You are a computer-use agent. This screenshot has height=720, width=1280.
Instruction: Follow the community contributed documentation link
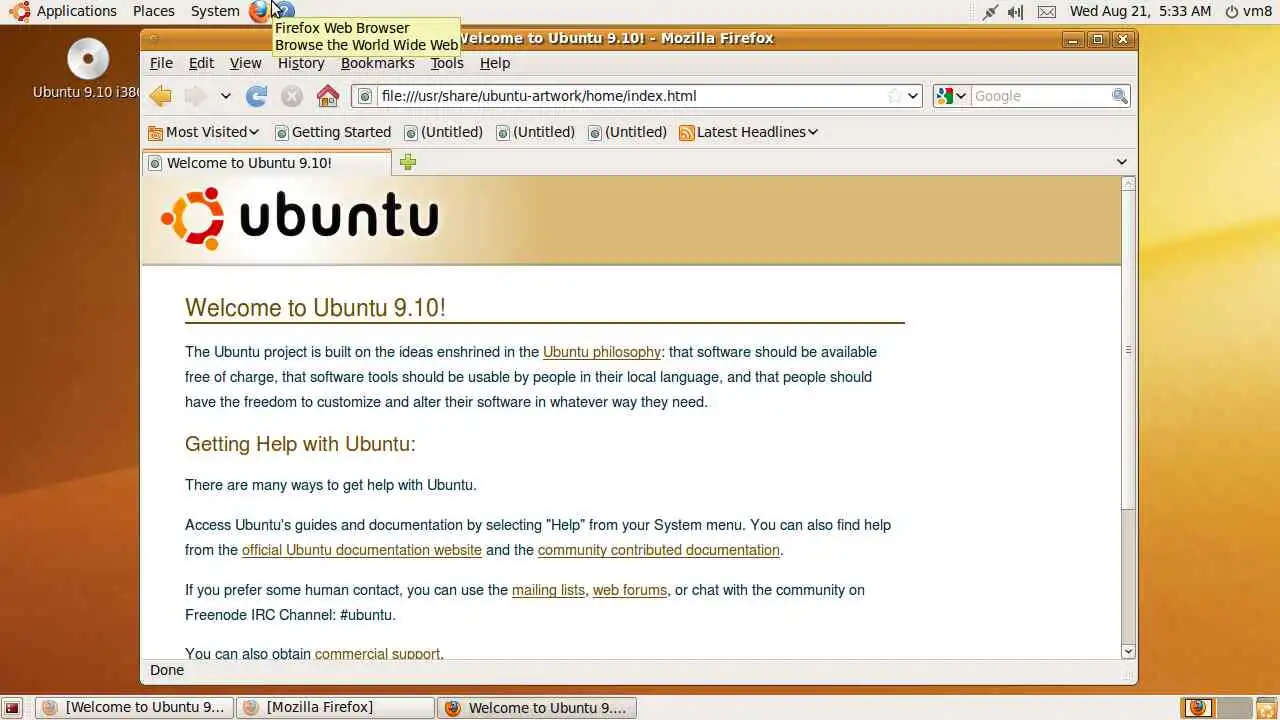(659, 550)
